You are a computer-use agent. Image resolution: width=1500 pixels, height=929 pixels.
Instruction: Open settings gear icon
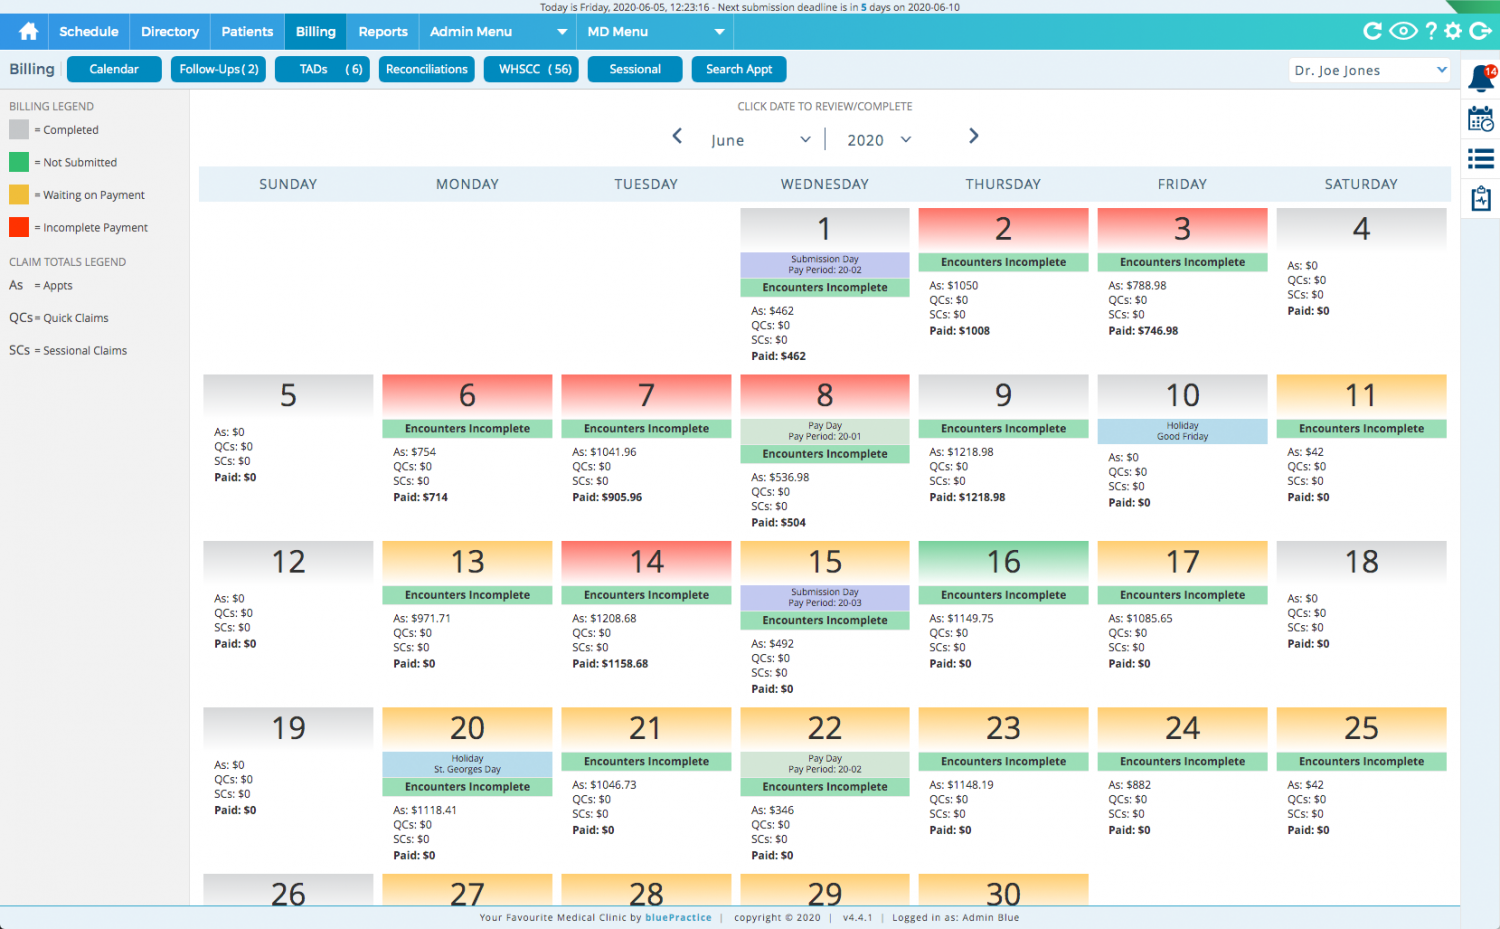[1453, 31]
